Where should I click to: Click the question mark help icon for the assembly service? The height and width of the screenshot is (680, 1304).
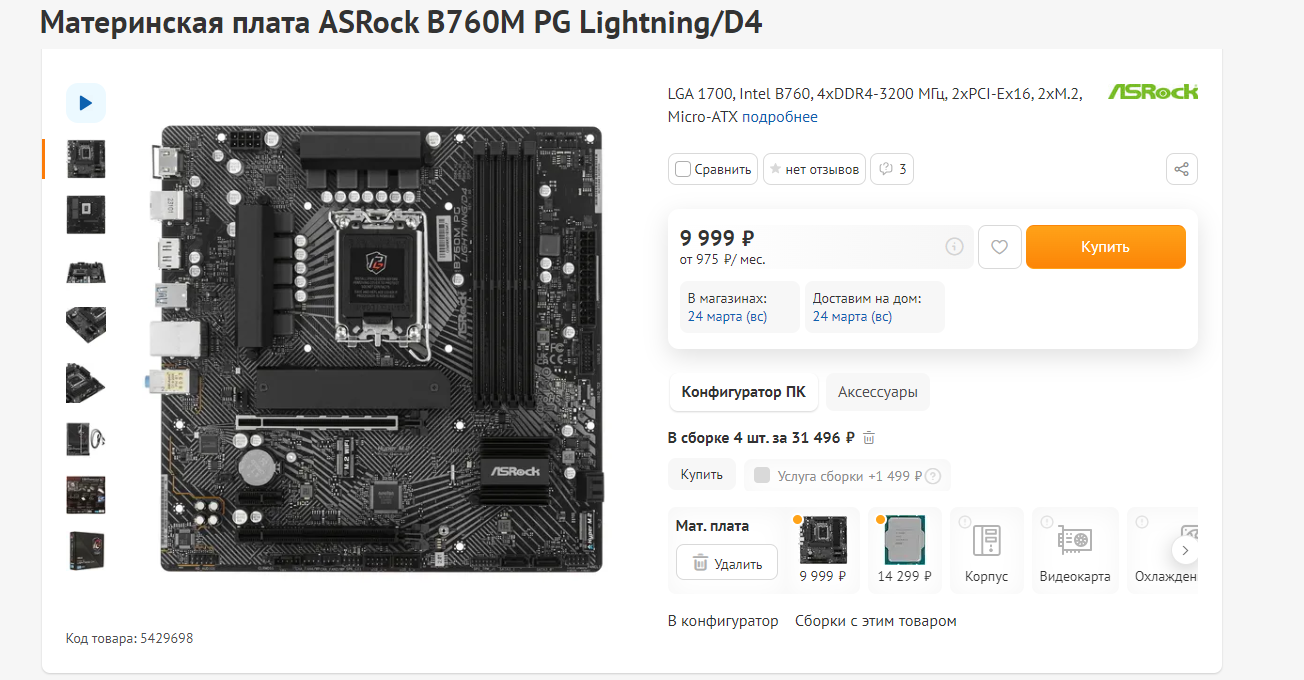coord(933,476)
